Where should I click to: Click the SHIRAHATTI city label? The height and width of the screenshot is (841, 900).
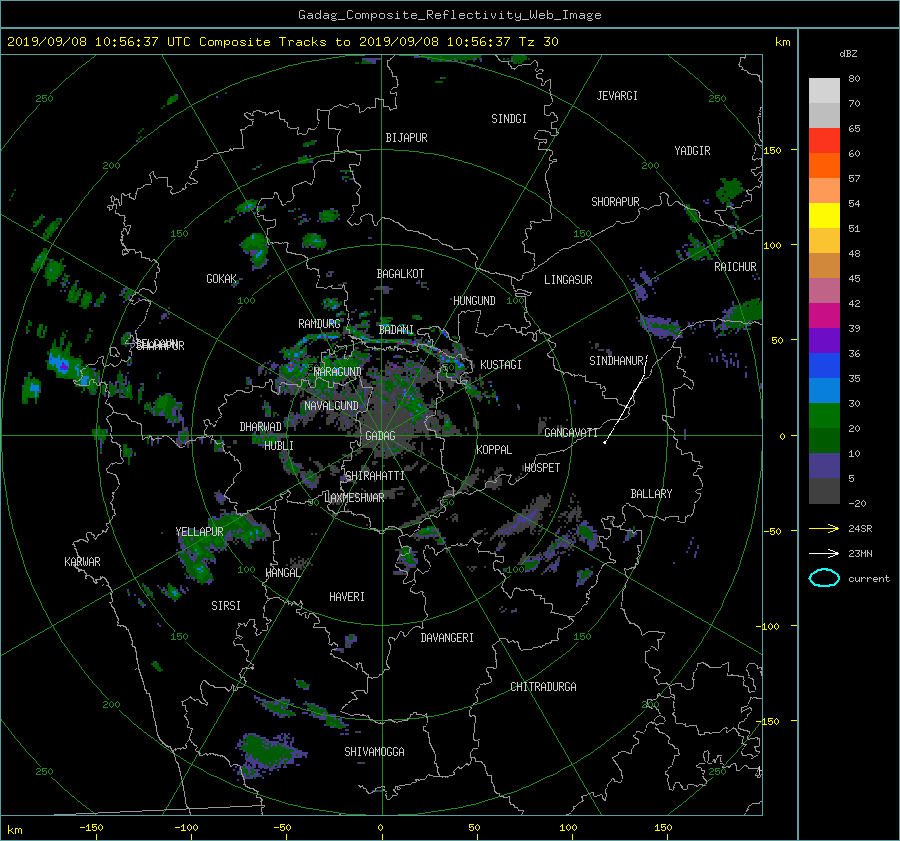(x=374, y=476)
